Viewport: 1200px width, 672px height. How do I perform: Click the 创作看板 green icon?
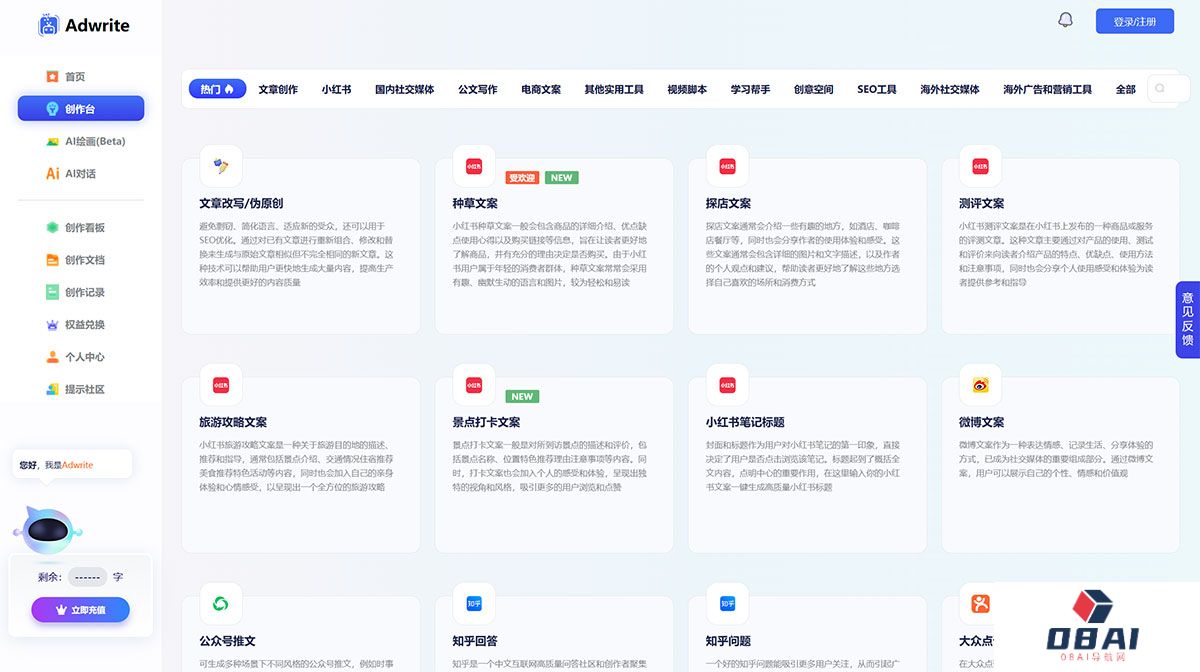(x=53, y=228)
